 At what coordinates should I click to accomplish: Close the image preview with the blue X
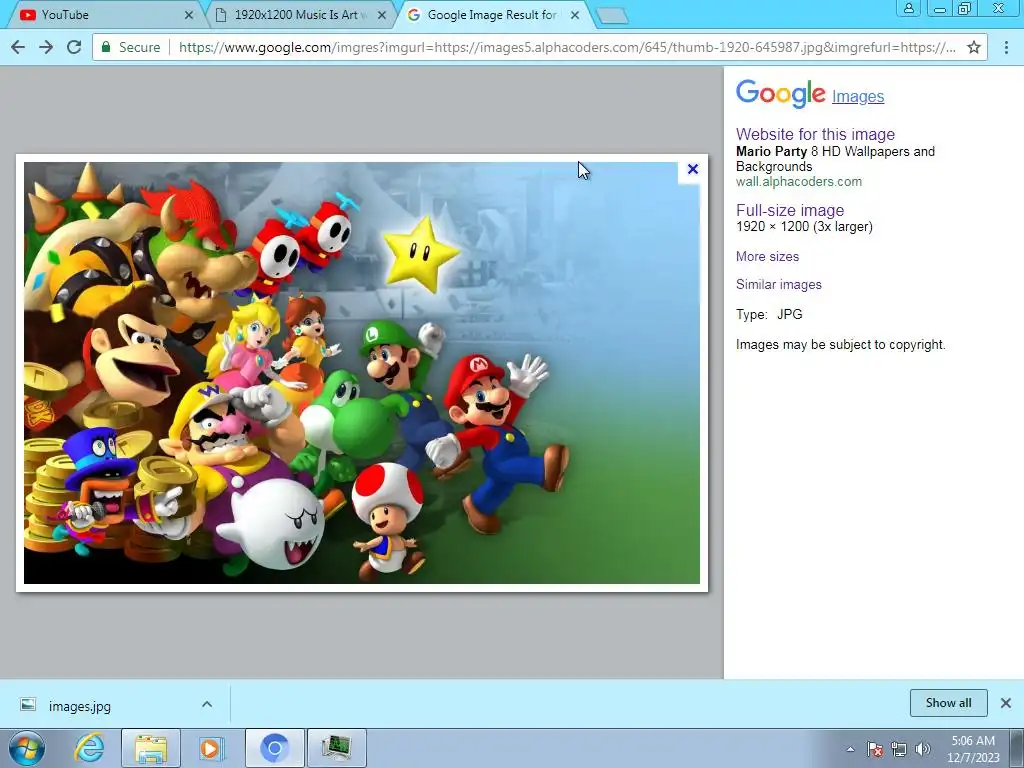693,169
